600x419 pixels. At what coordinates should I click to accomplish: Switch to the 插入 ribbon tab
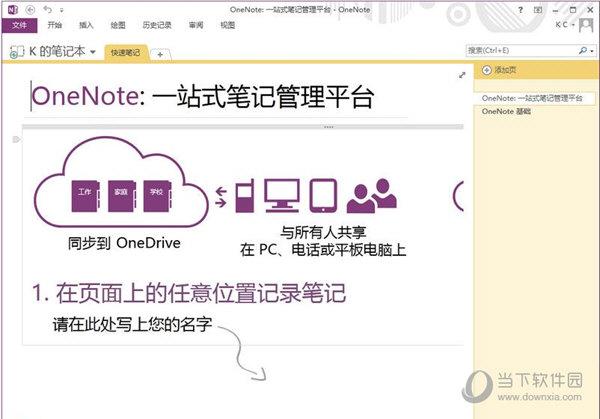tap(86, 25)
